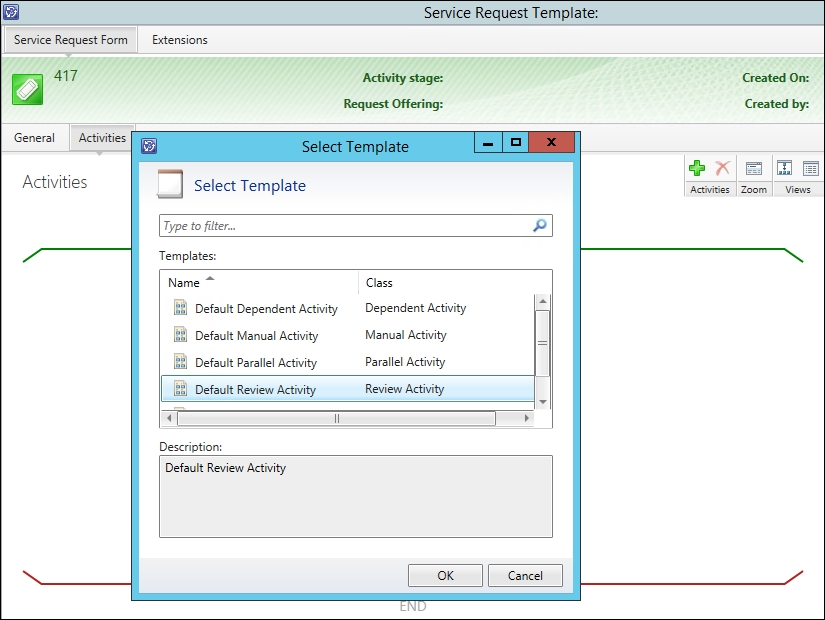Click the Review Activity class cell

tap(405, 389)
